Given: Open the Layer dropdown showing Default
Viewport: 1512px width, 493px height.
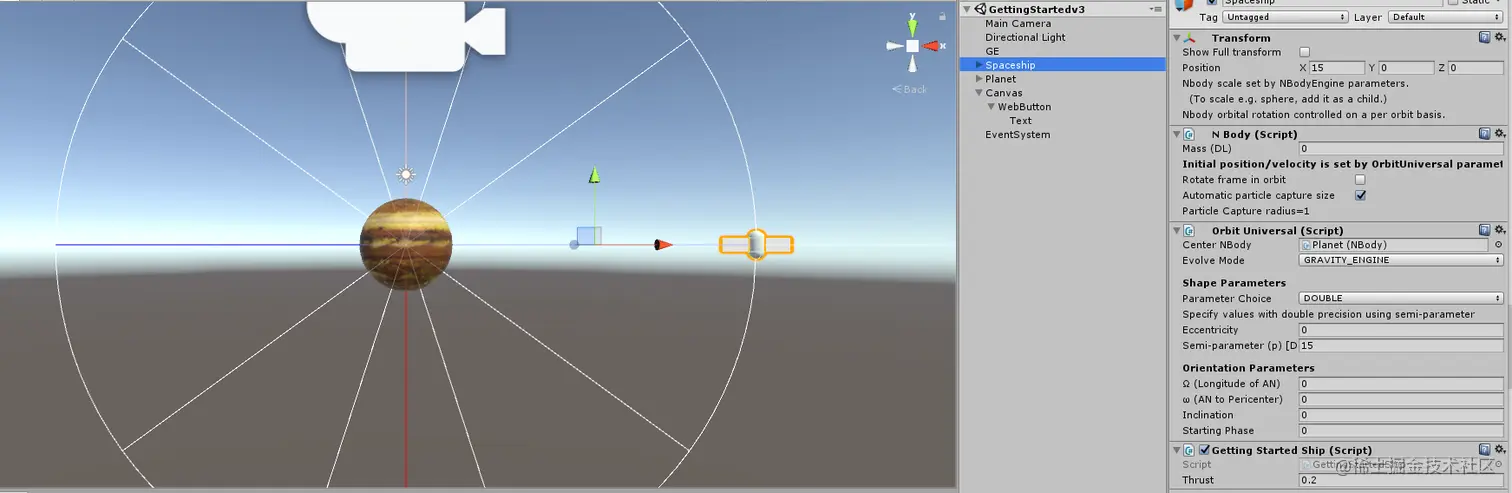Looking at the screenshot, I should coord(1444,17).
